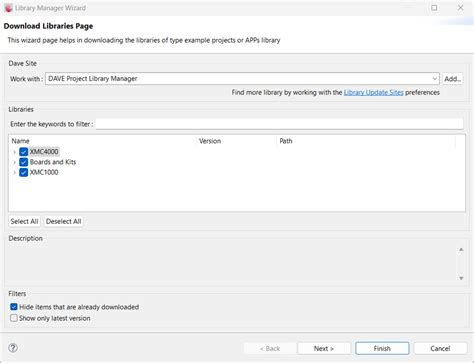The width and height of the screenshot is (474, 363).
Task: Click the Description scroll down arrow
Action: tap(461, 278)
